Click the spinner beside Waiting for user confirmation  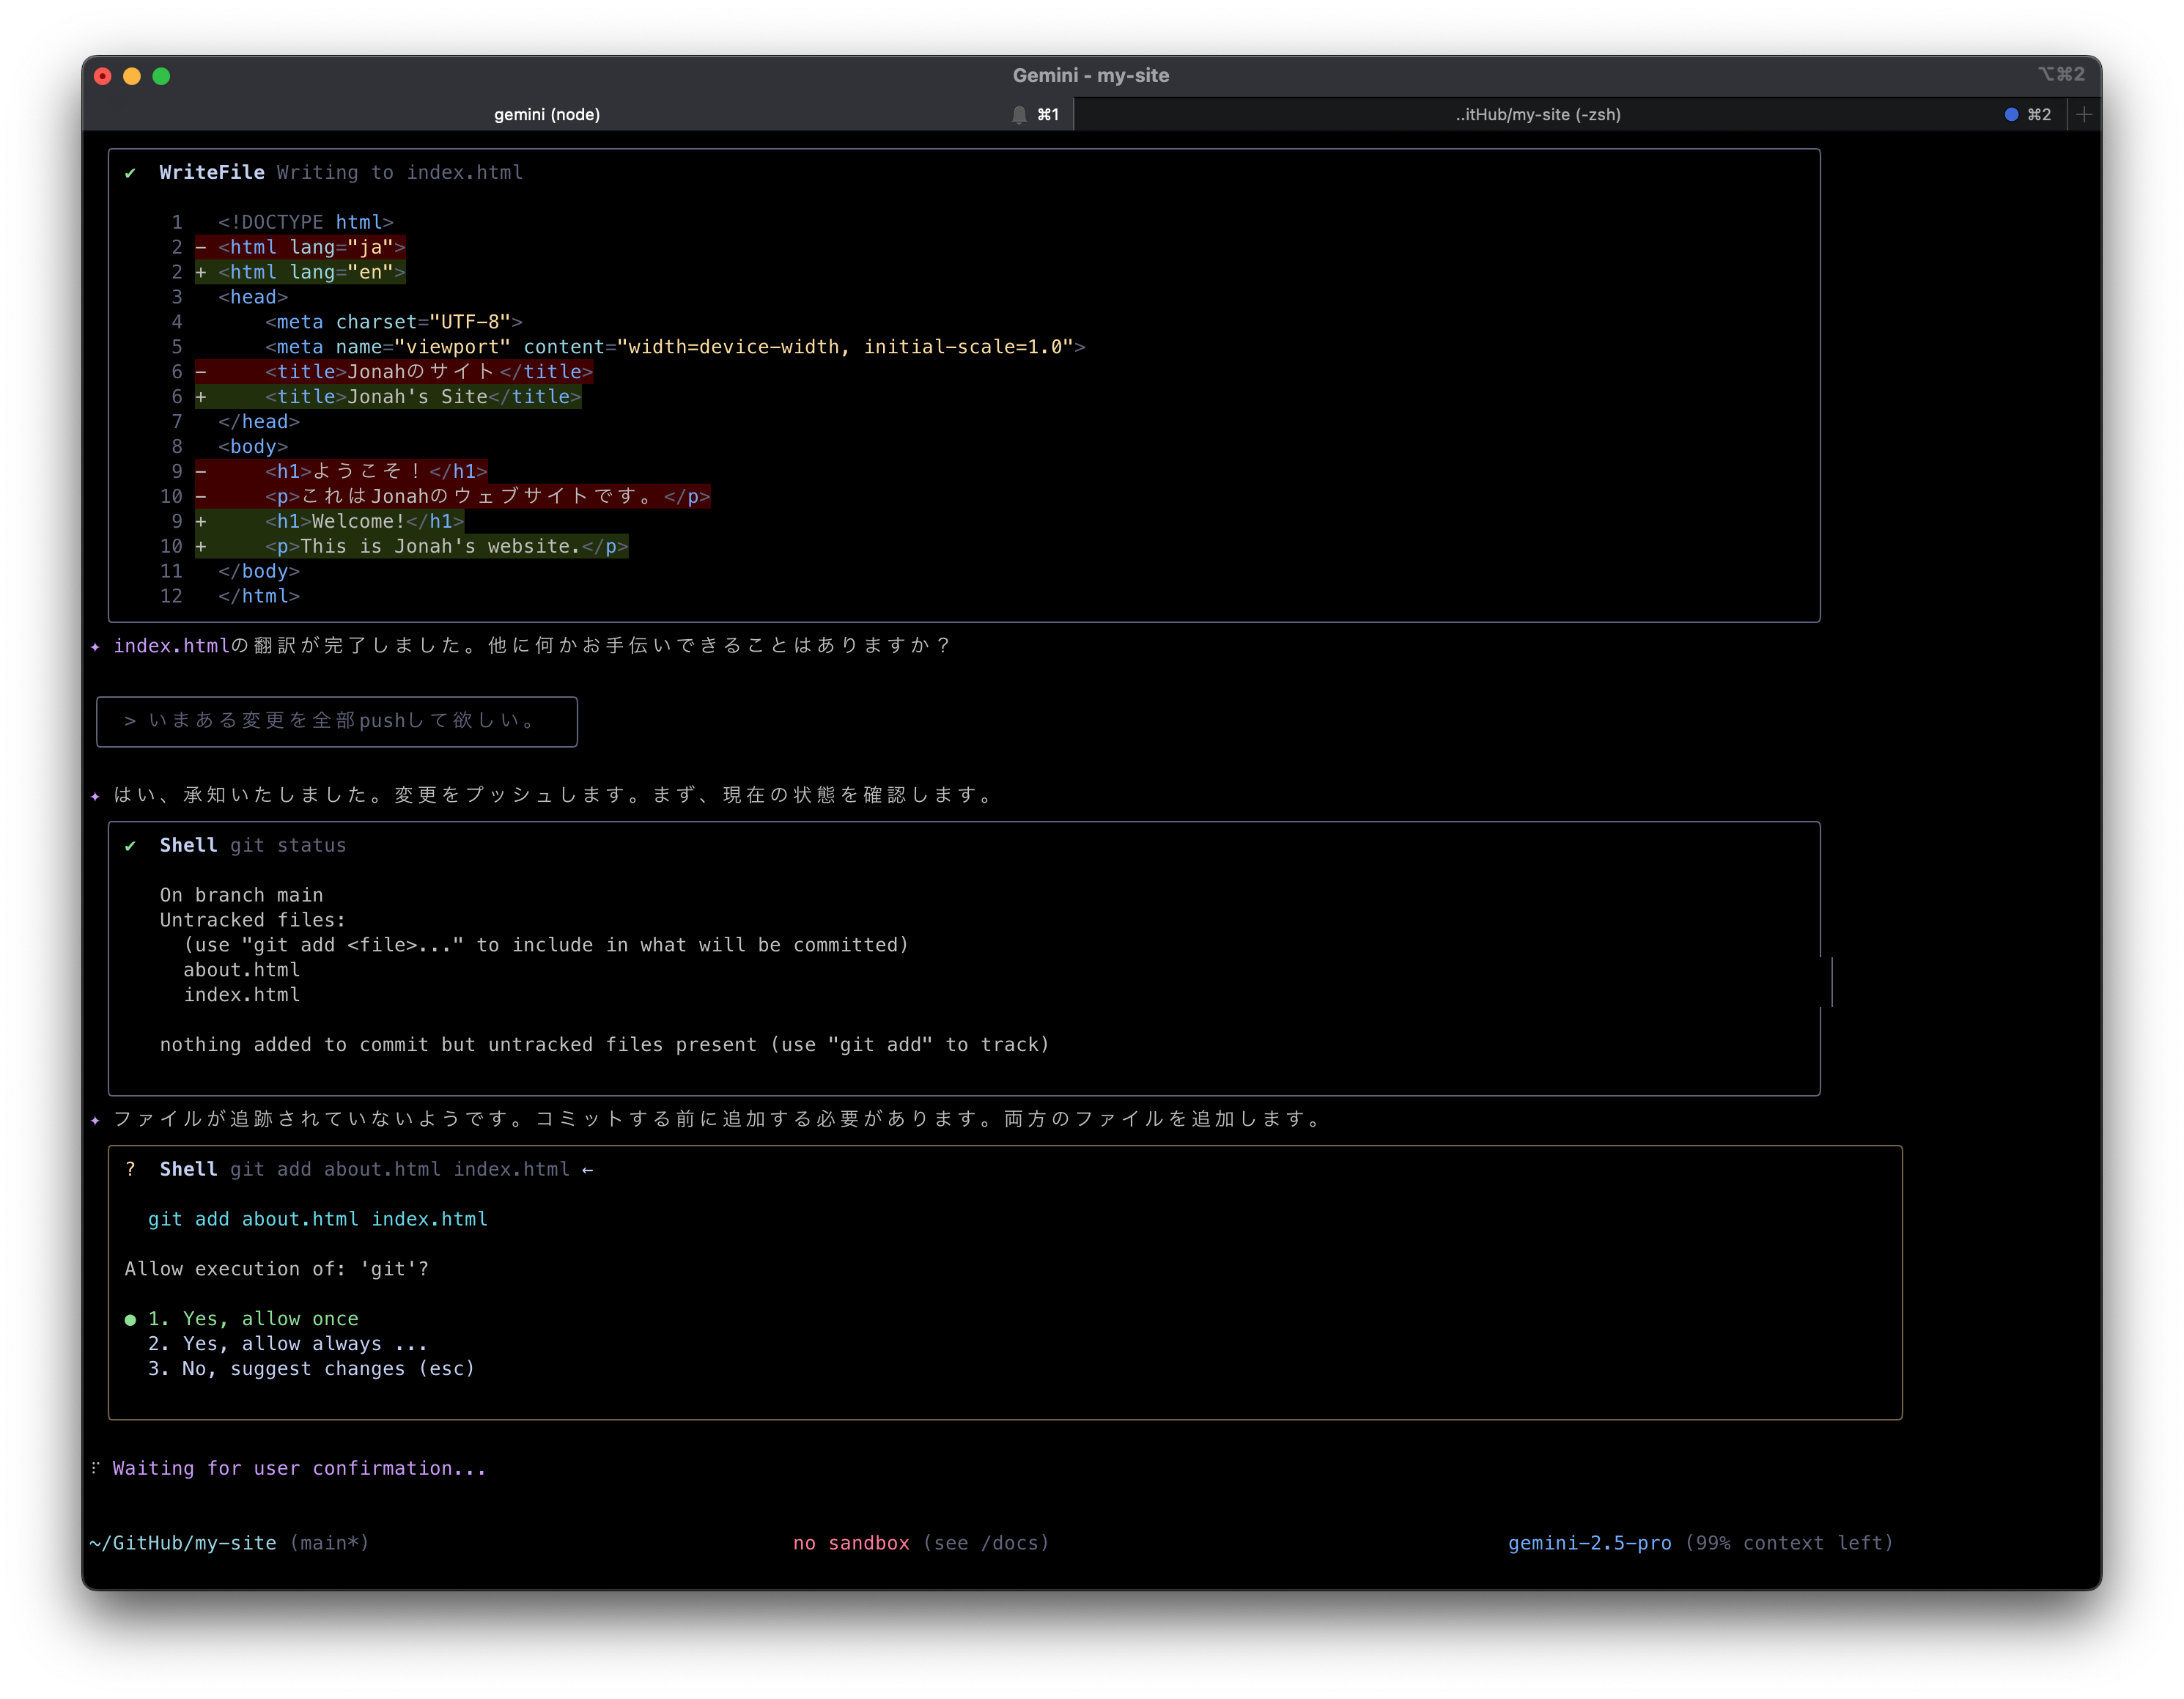tap(95, 1468)
